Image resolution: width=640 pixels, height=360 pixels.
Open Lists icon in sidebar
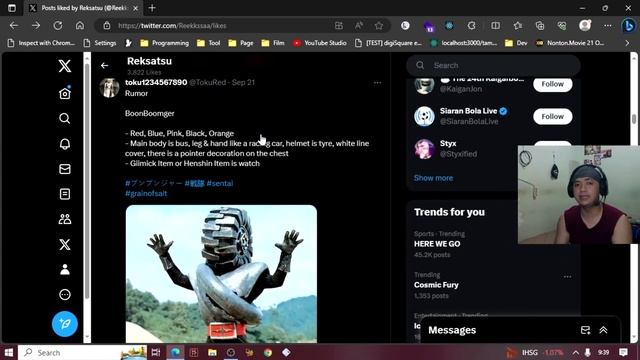(64, 194)
